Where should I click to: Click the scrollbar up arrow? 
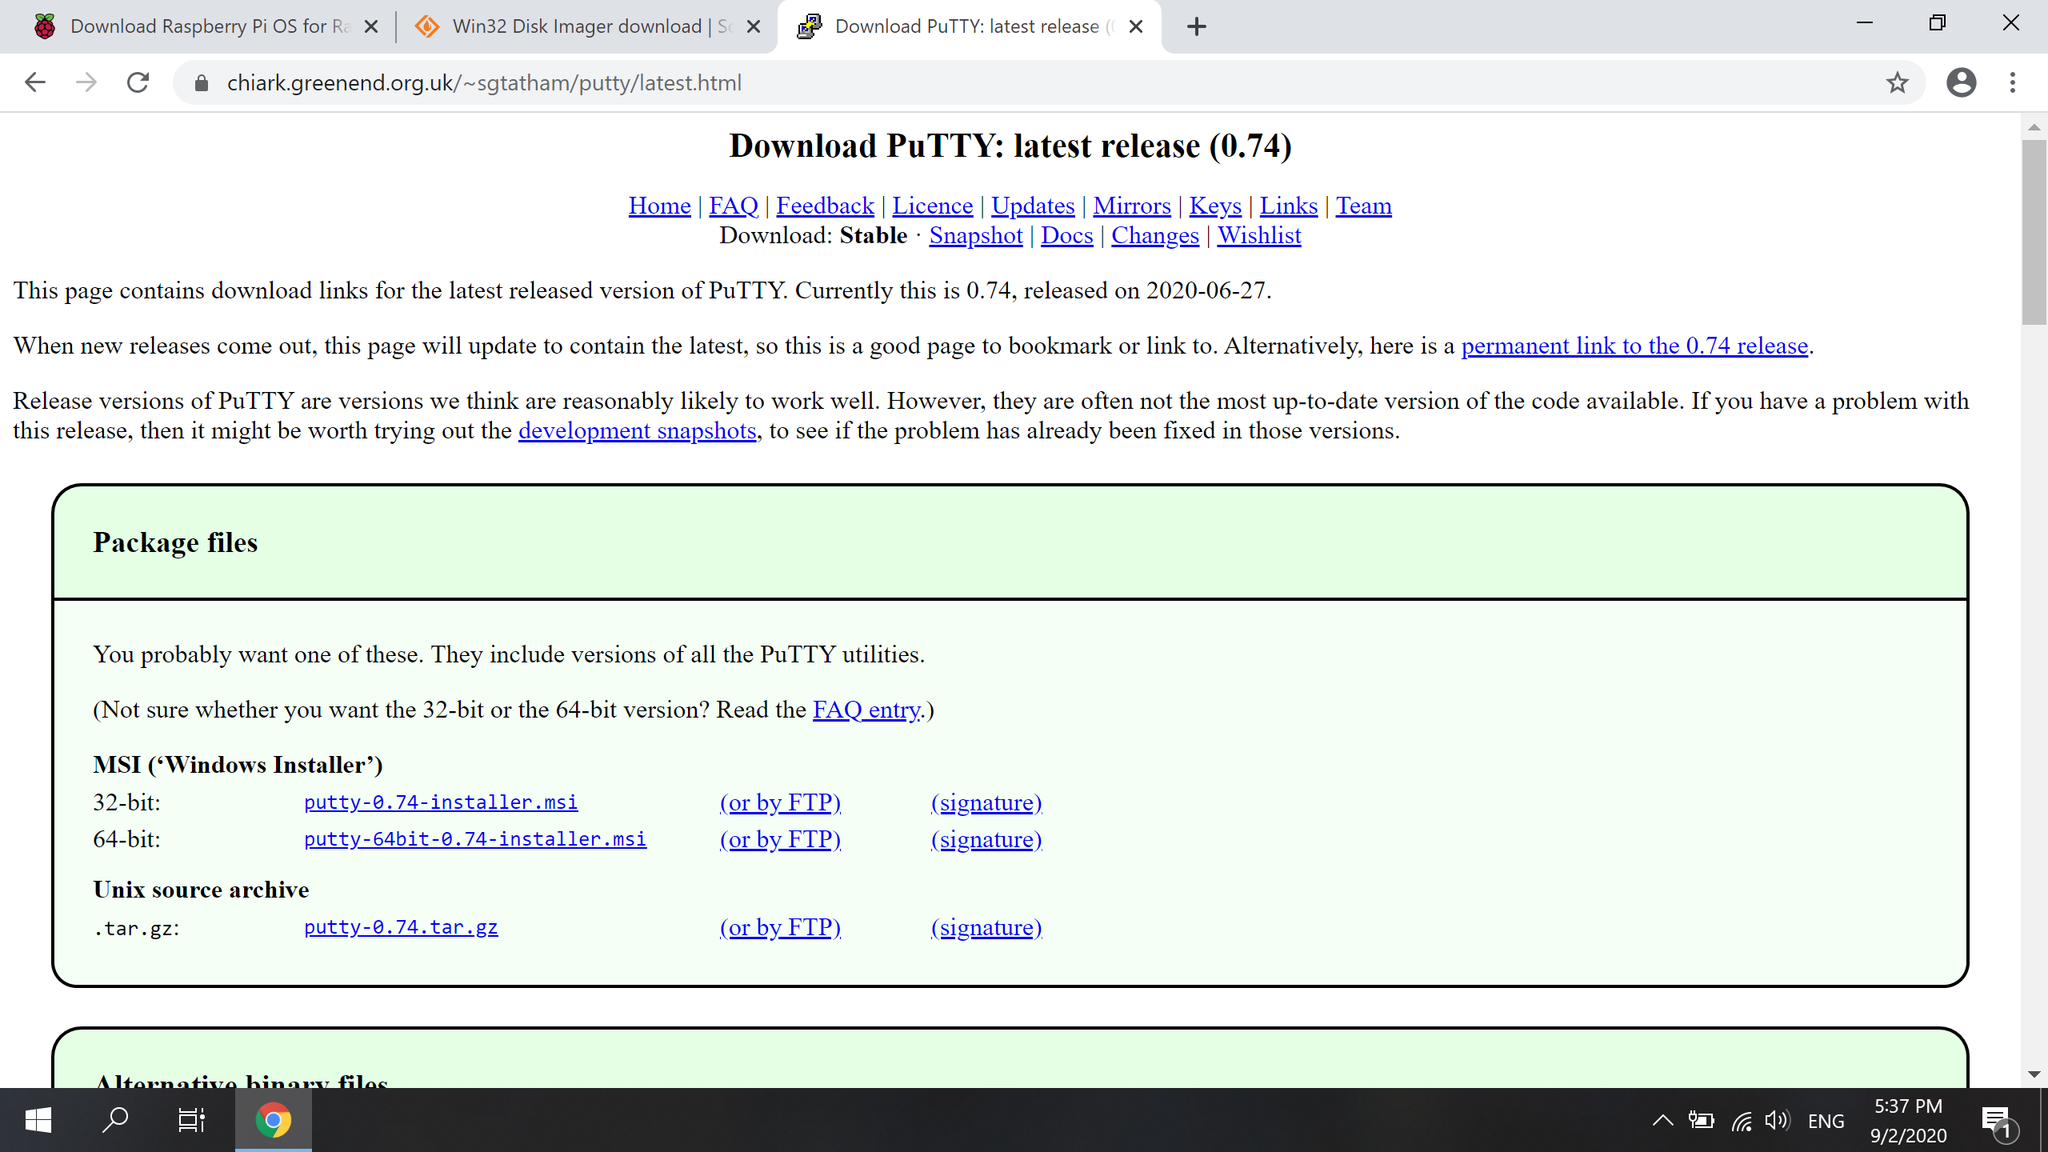pyautogui.click(x=2034, y=127)
